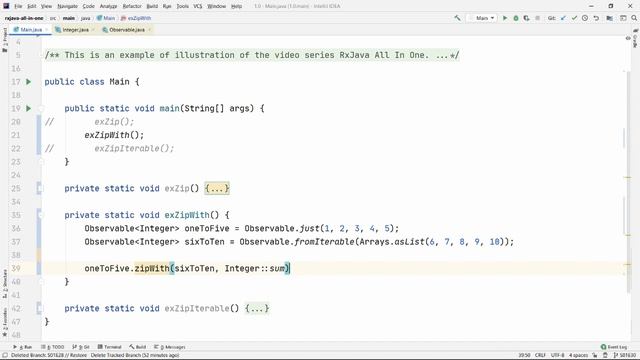Run Main with the green play button

(505, 18)
